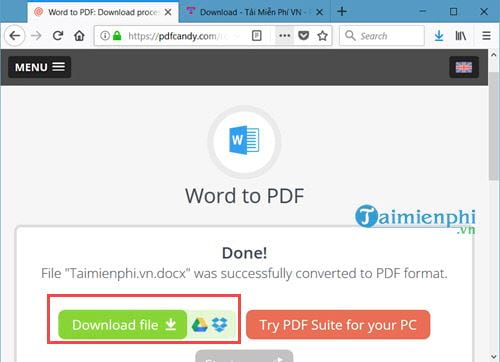Open the pdfcandy MENU button
The image size is (500, 362).
(40, 67)
